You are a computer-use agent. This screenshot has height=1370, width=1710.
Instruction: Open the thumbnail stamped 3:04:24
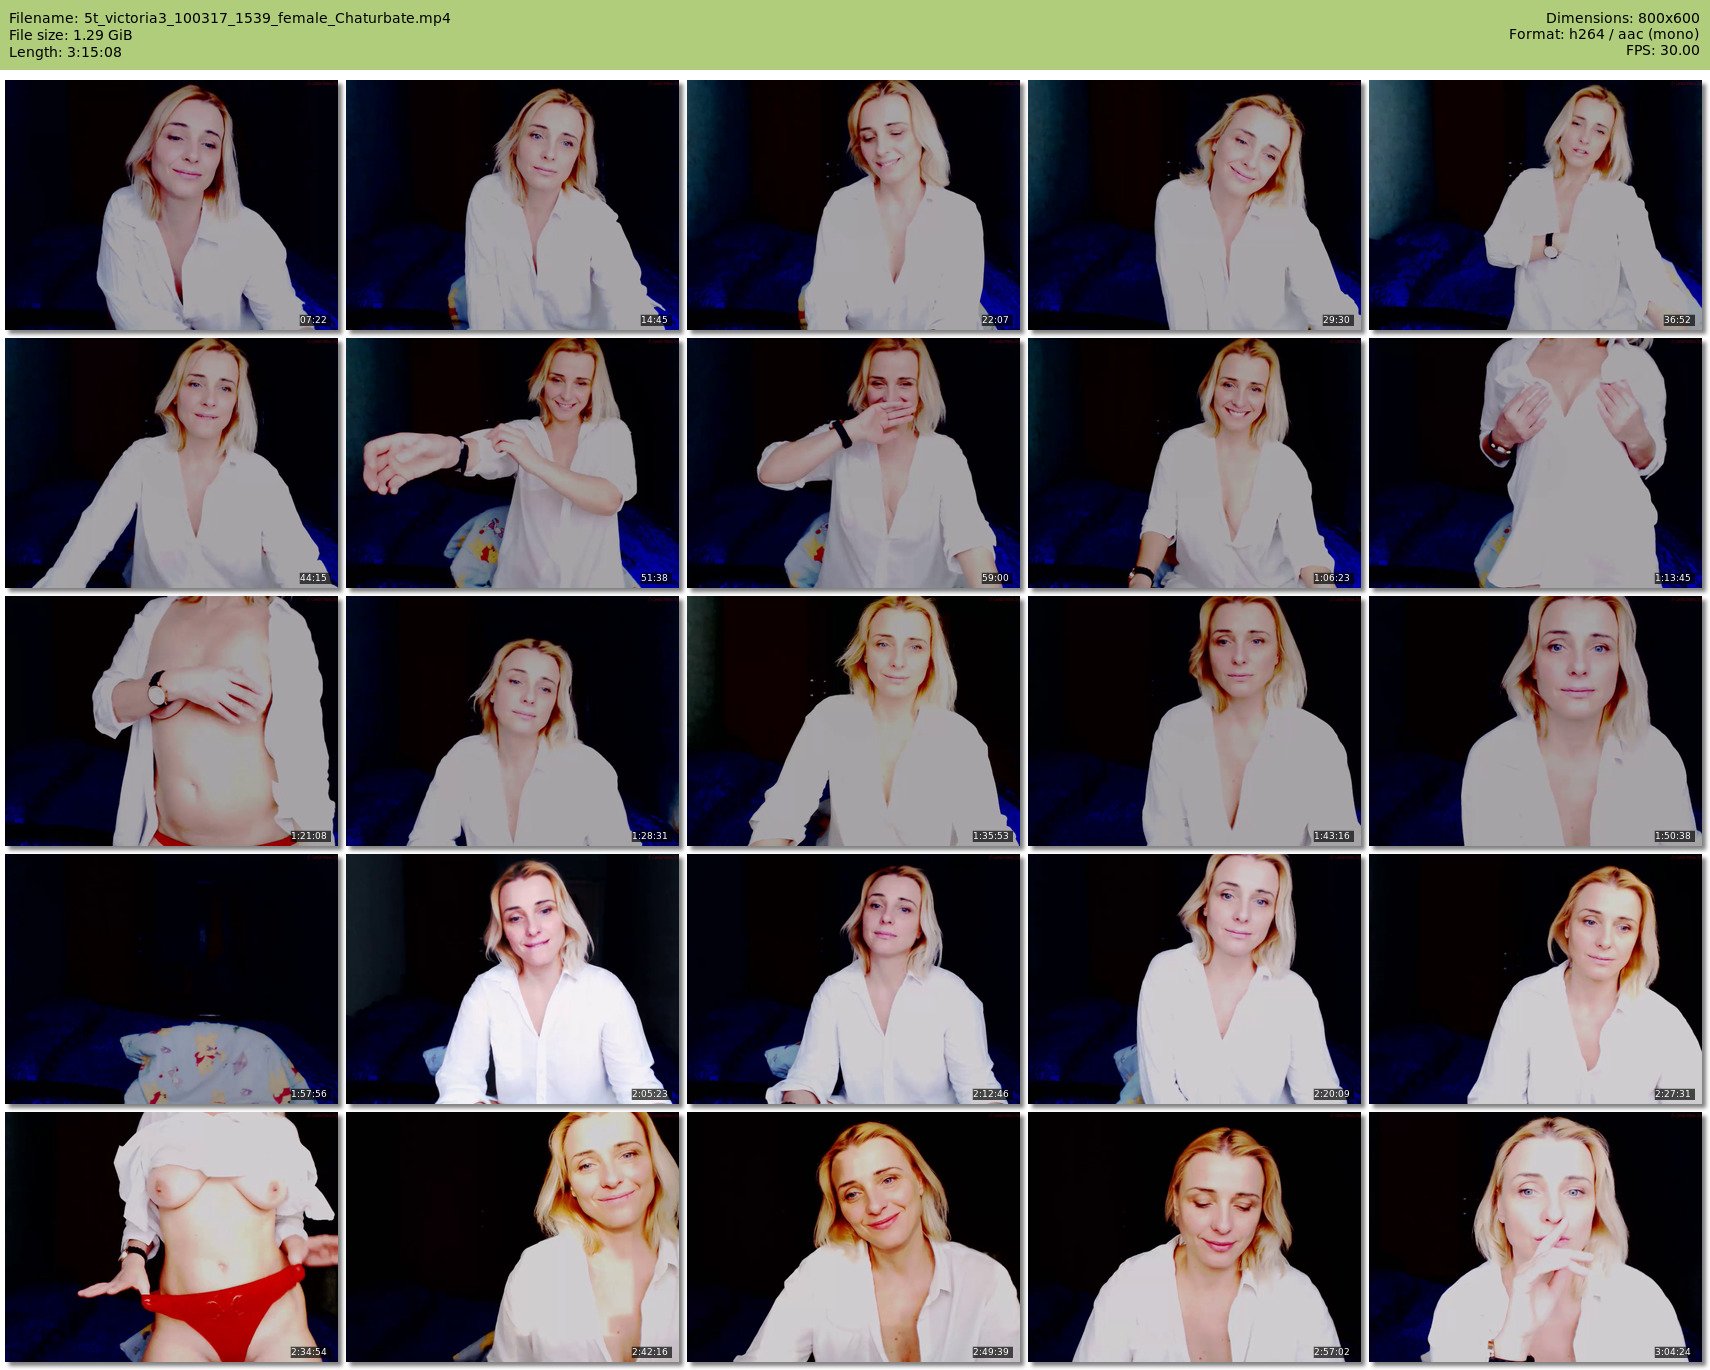1536,1237
